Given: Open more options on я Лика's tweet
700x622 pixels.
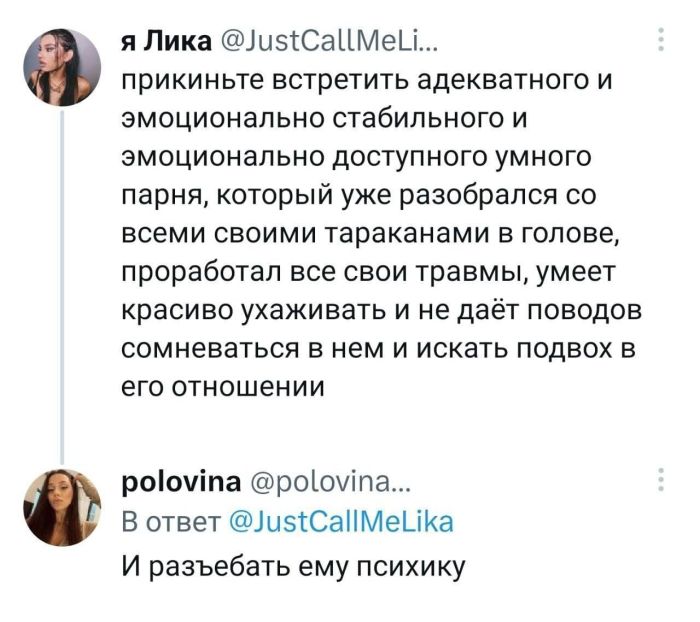Looking at the screenshot, I should click(x=660, y=40).
